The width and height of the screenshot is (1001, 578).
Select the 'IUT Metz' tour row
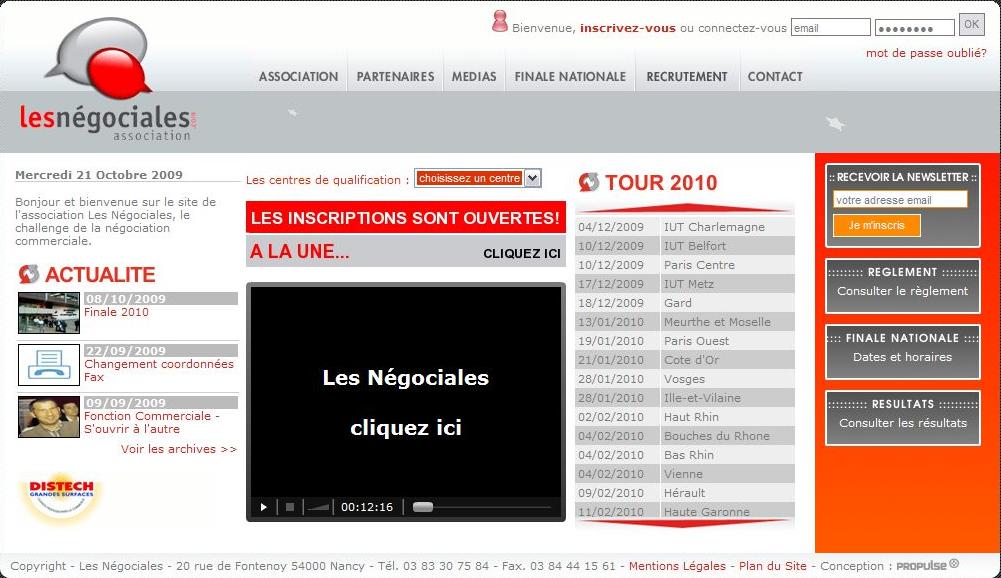tap(685, 284)
